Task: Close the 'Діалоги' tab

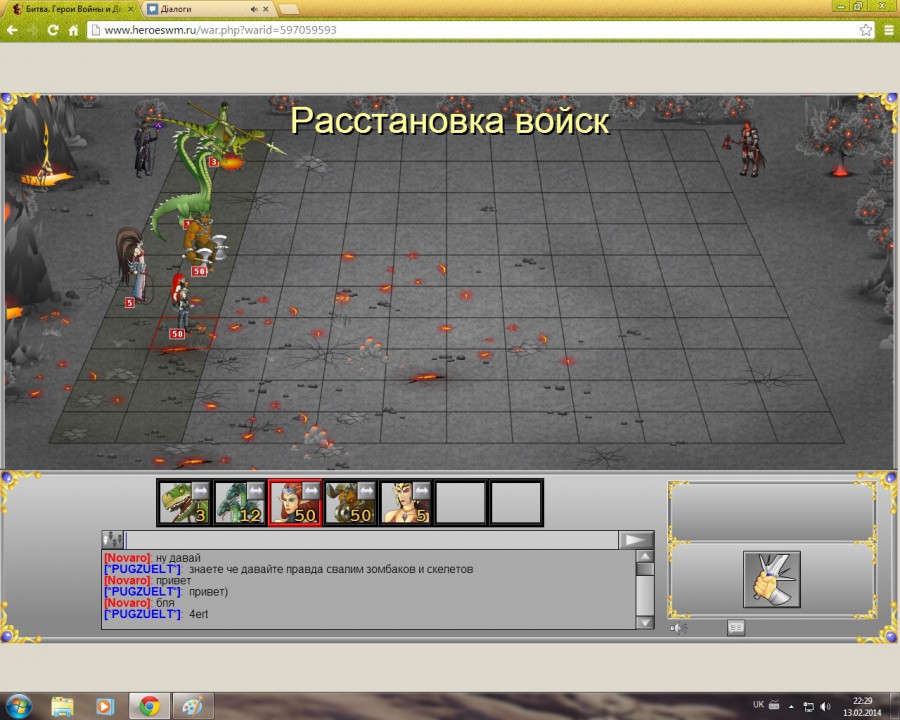Action: pyautogui.click(x=266, y=9)
